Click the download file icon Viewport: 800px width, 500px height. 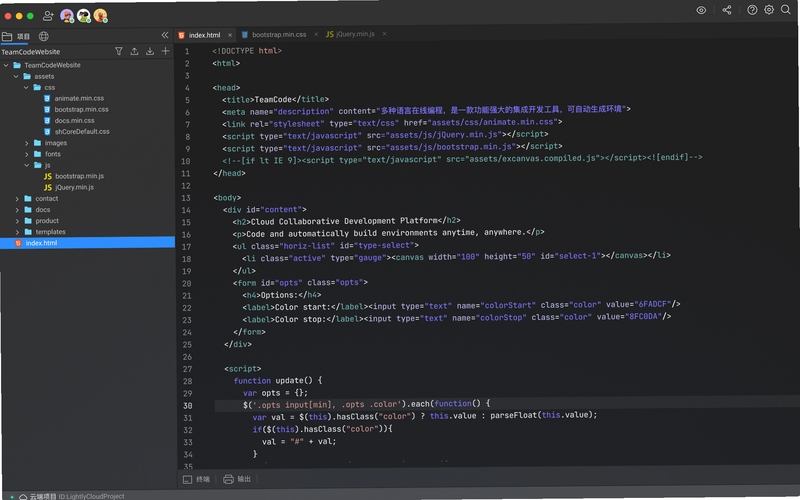pos(150,51)
